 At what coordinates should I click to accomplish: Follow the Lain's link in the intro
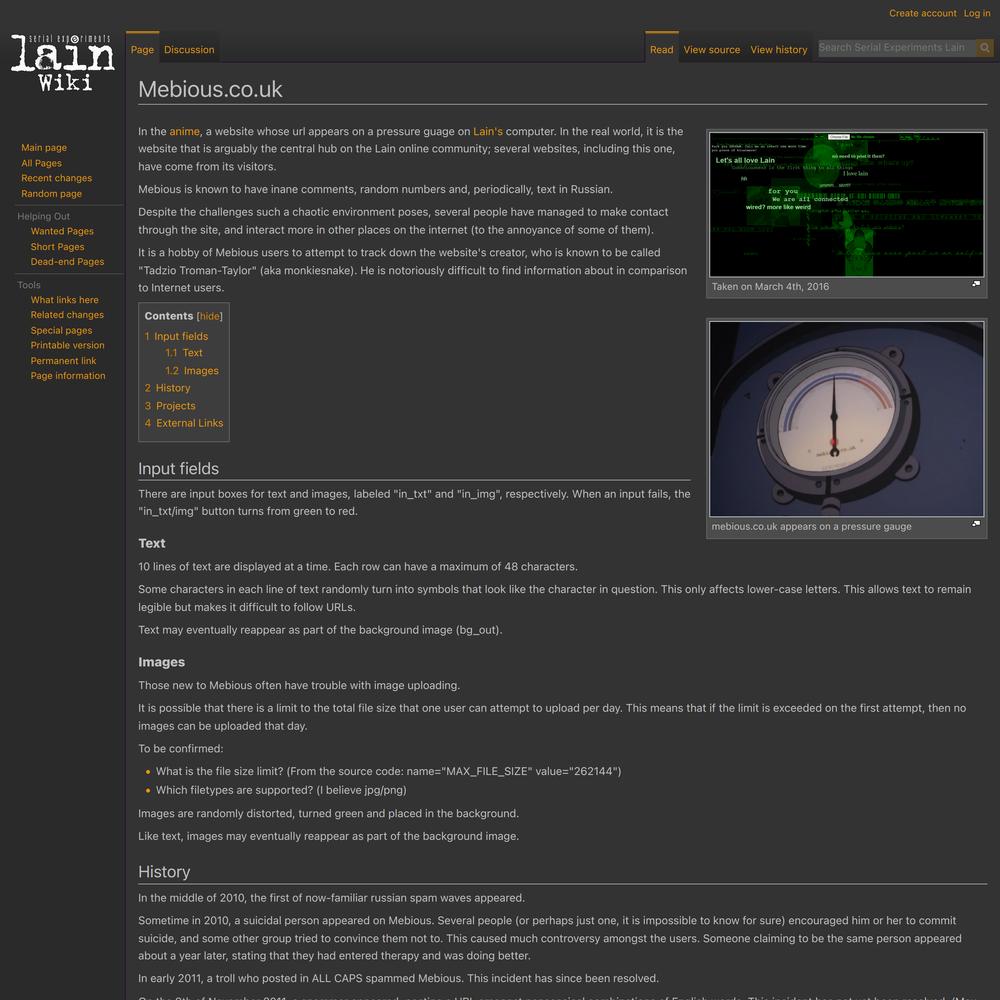pyautogui.click(x=487, y=131)
